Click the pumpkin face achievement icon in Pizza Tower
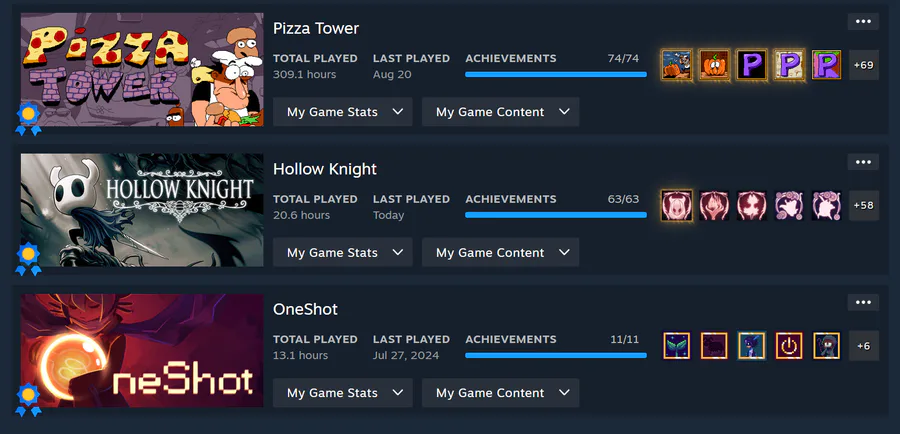900x434 pixels. point(714,65)
